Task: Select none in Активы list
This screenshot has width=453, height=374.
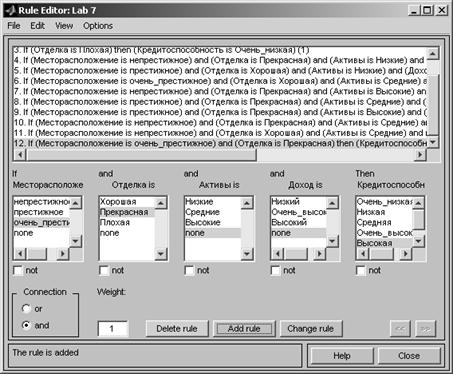Action: pos(213,233)
